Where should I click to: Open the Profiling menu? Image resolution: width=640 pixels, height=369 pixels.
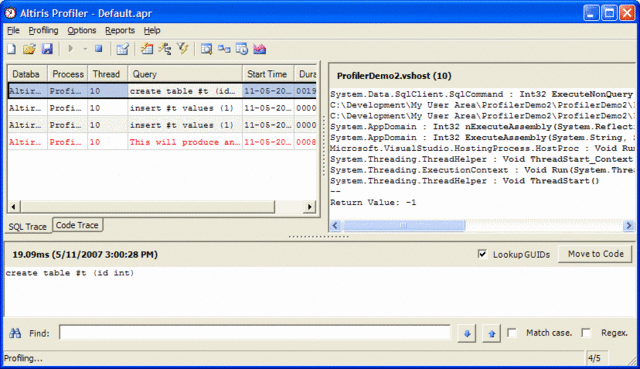coord(43,31)
